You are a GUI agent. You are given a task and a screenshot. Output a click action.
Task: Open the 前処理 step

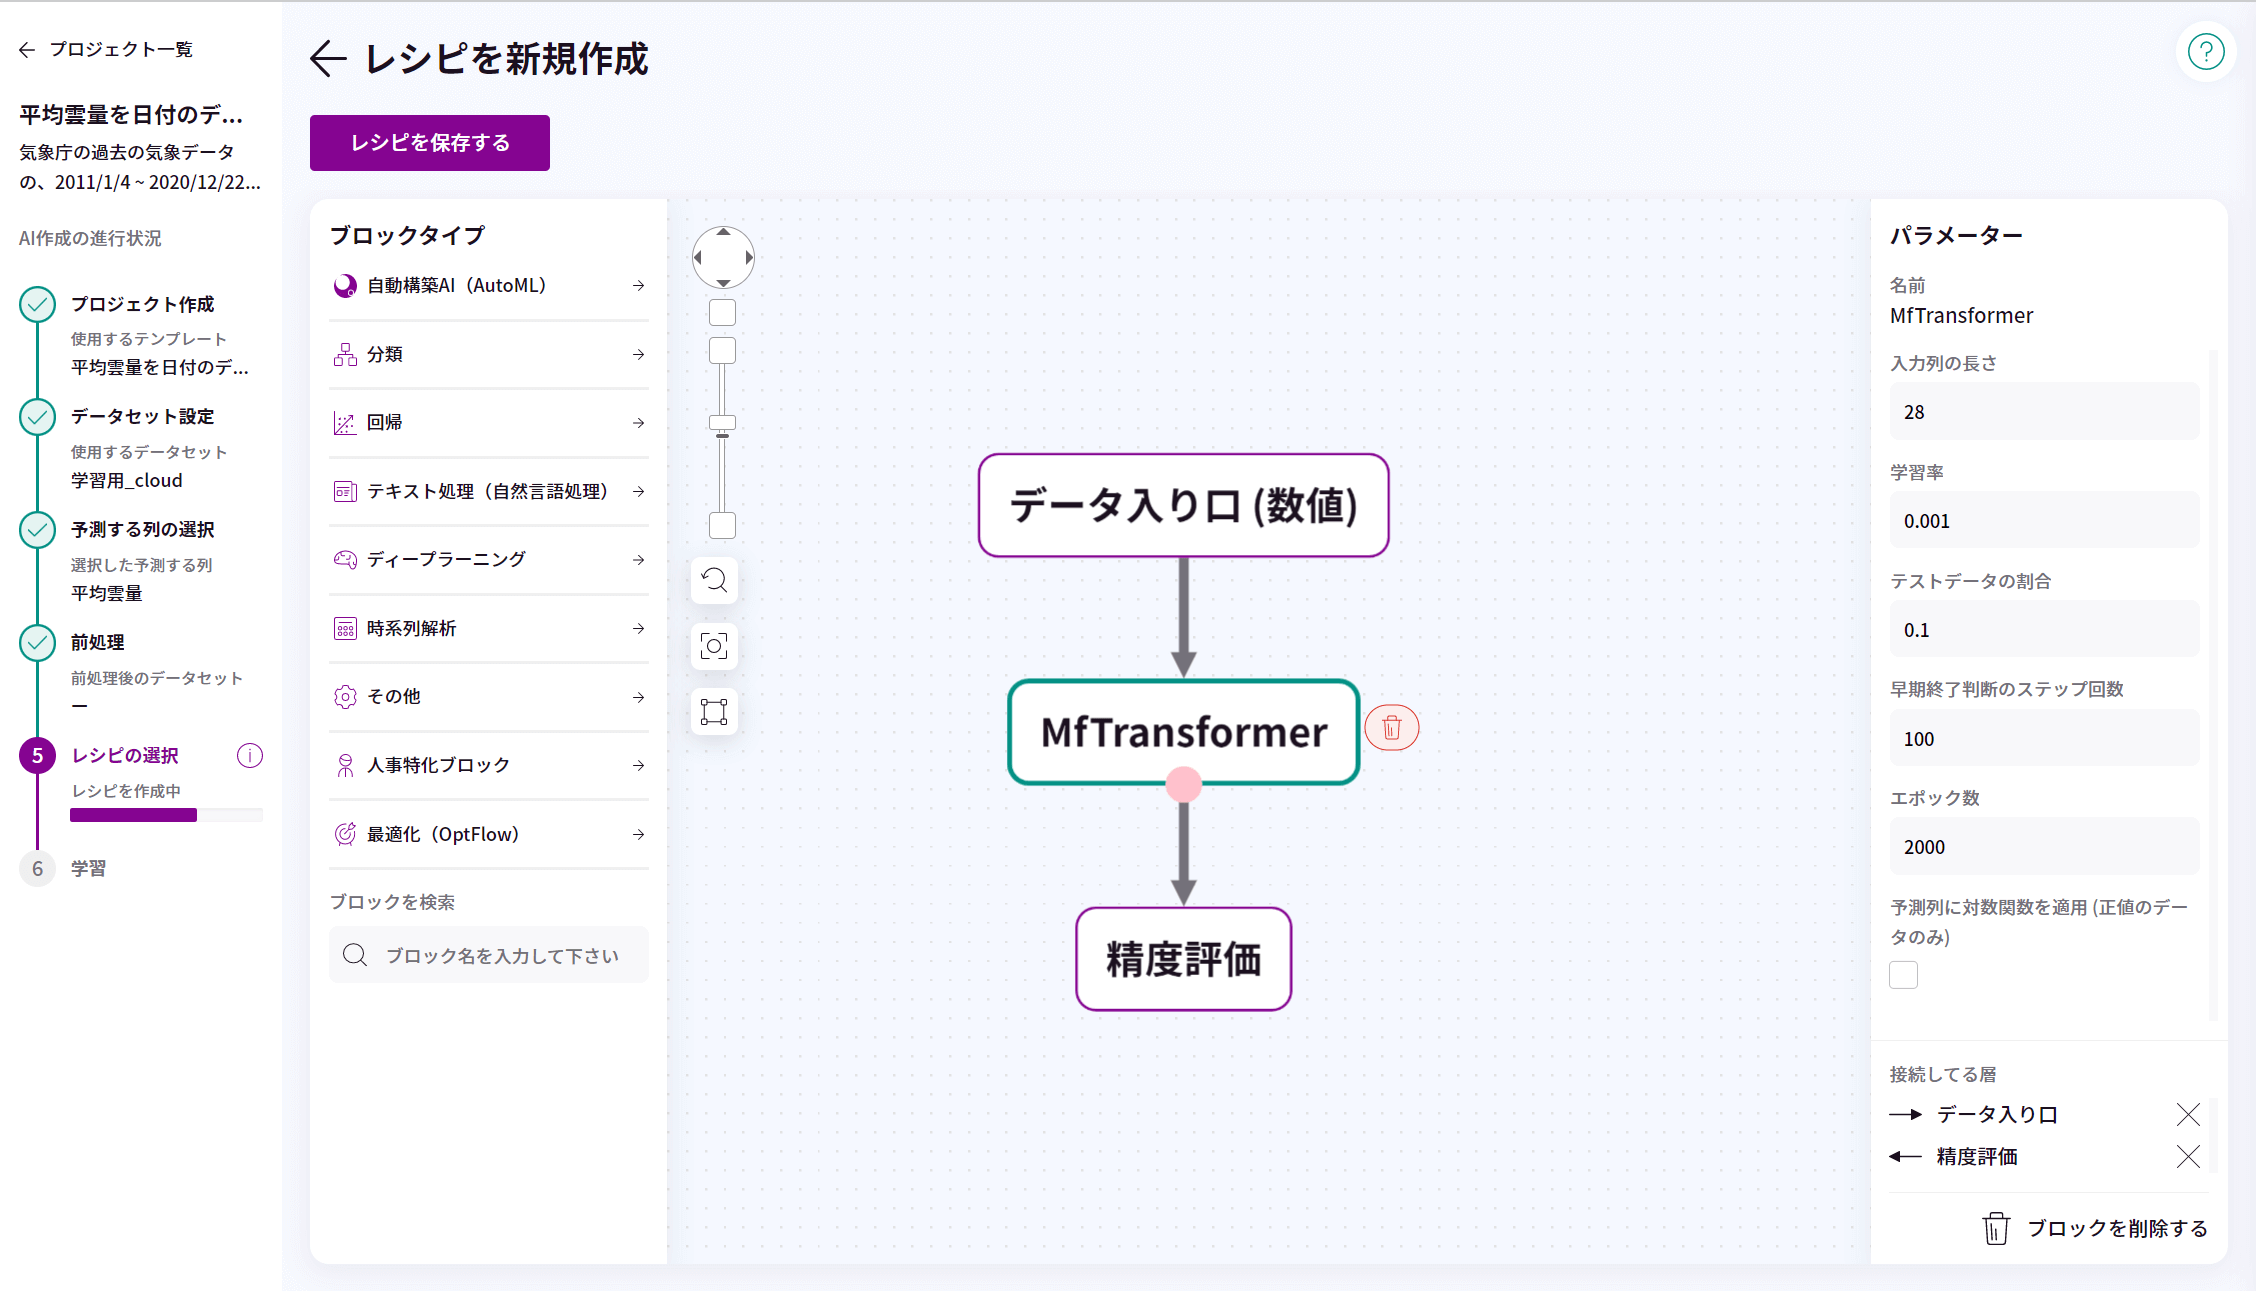pyautogui.click(x=97, y=643)
